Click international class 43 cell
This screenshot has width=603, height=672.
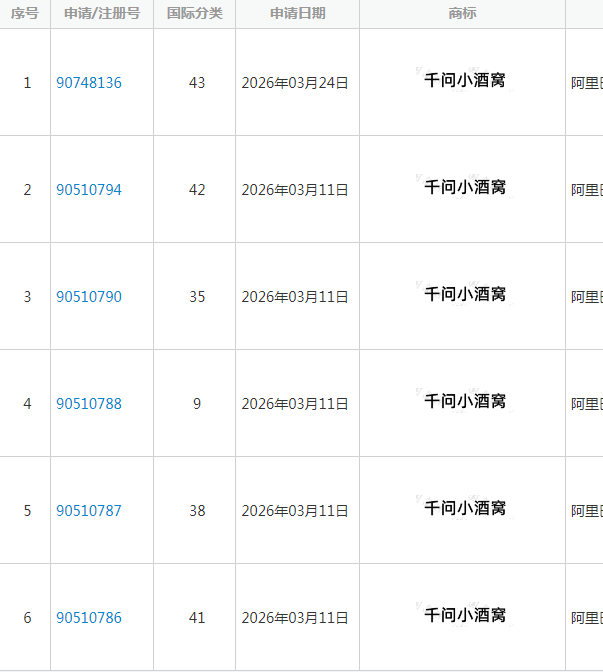coord(197,83)
